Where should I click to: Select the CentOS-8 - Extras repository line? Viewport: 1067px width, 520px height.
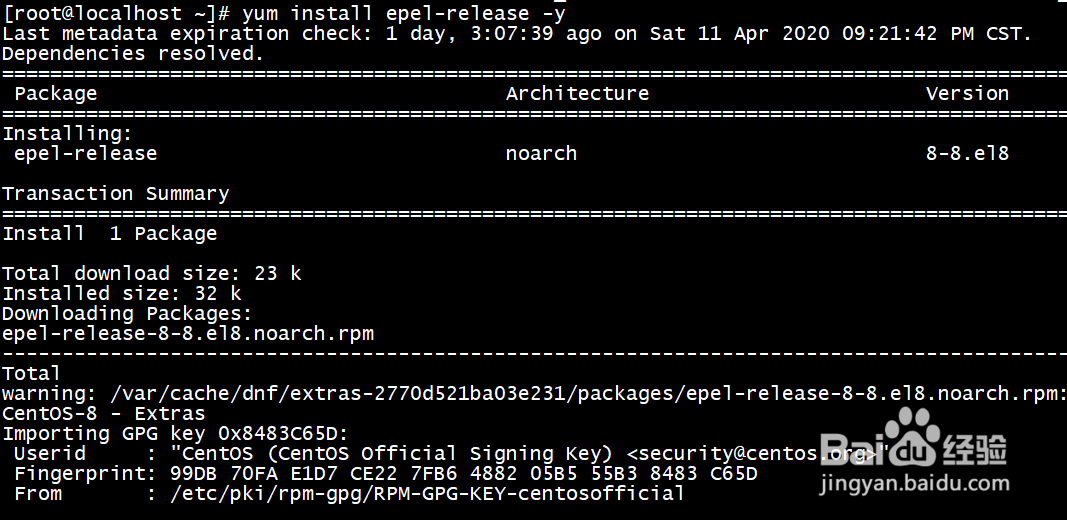(103, 413)
